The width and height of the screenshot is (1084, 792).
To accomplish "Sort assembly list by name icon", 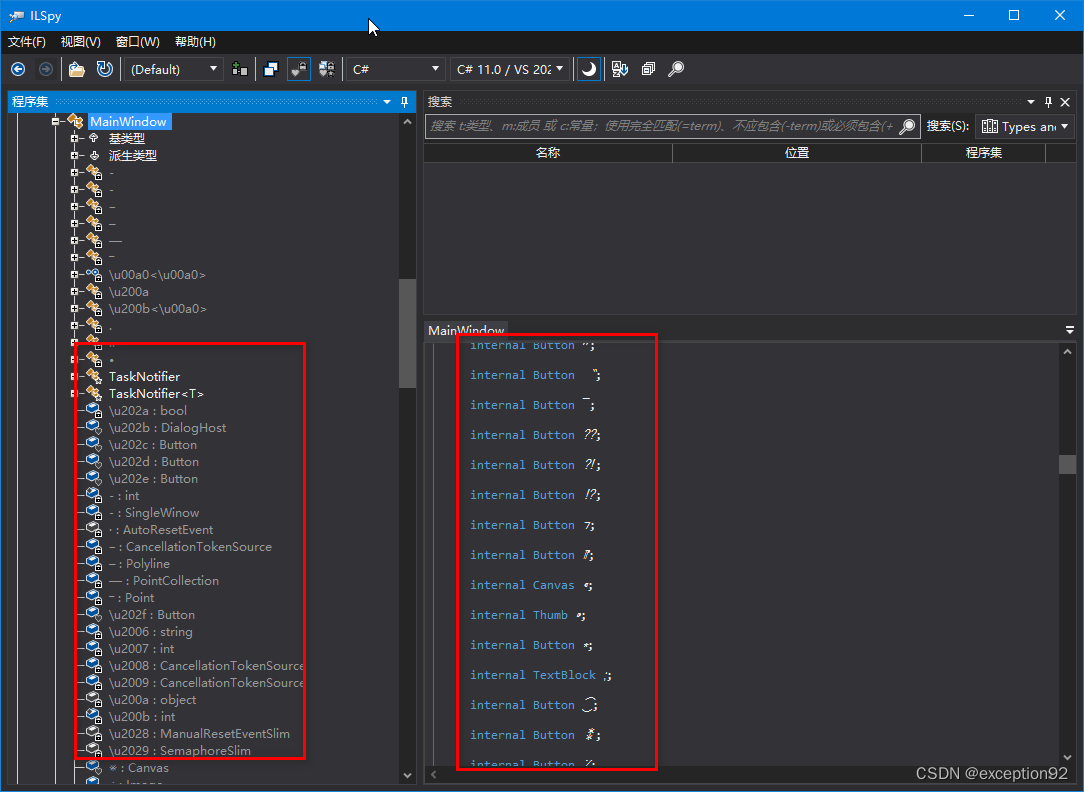I will click(620, 69).
